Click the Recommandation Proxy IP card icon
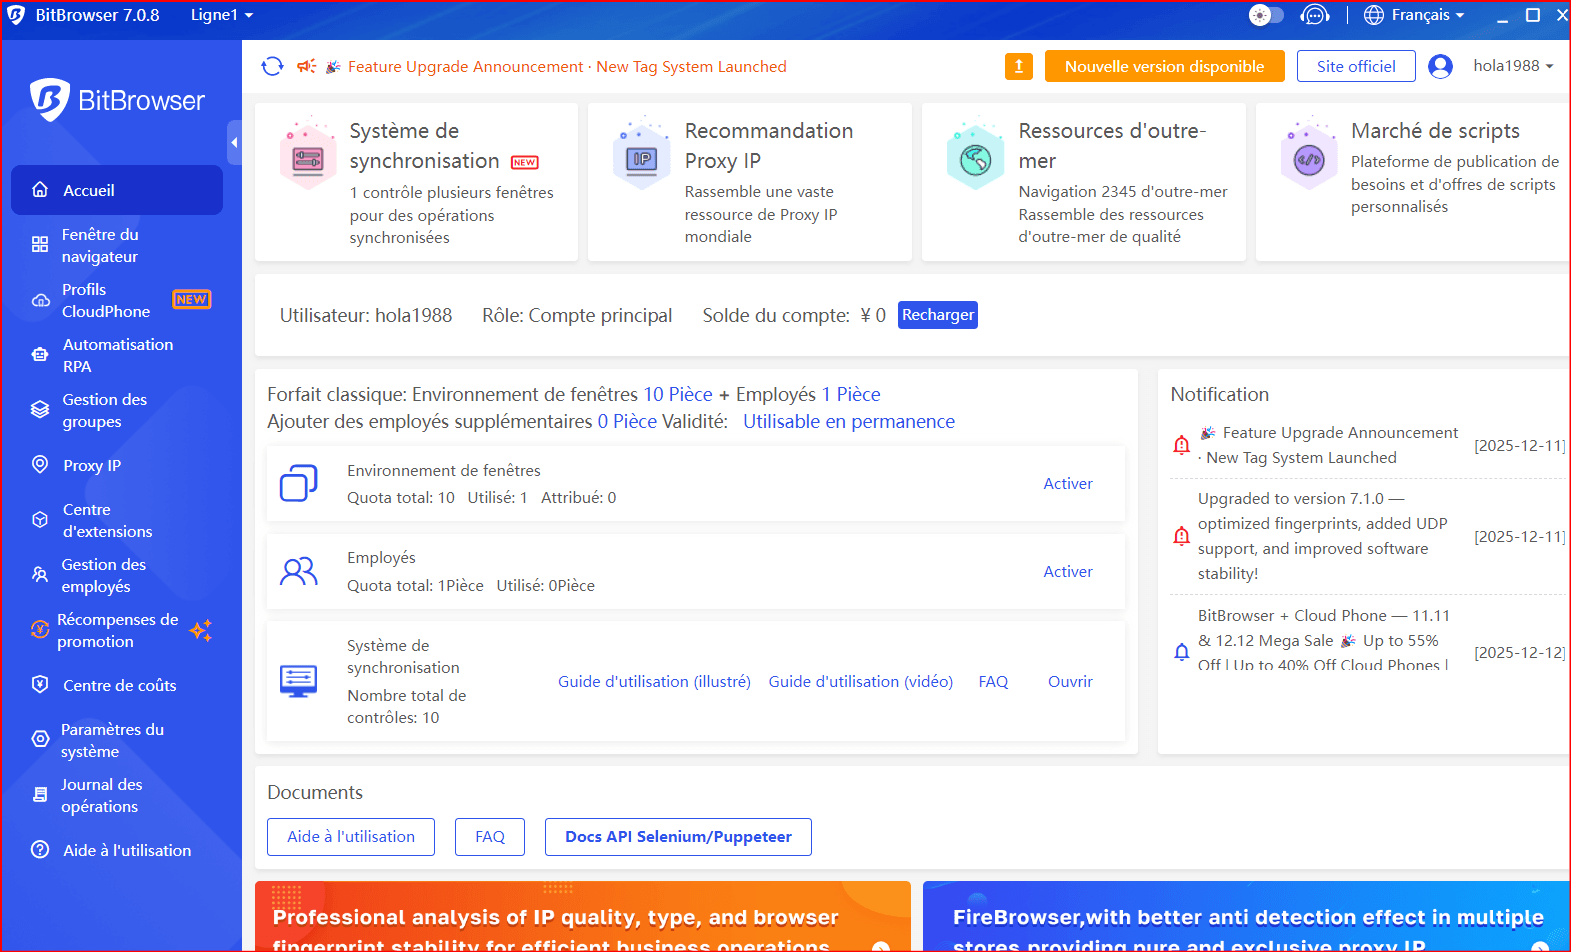The width and height of the screenshot is (1571, 952). point(641,159)
